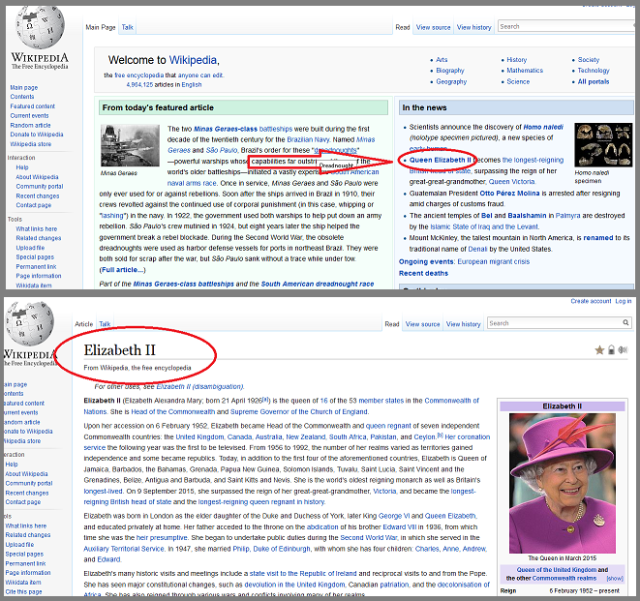The width and height of the screenshot is (640, 601).
Task: Open the Biography portal link
Action: click(450, 71)
